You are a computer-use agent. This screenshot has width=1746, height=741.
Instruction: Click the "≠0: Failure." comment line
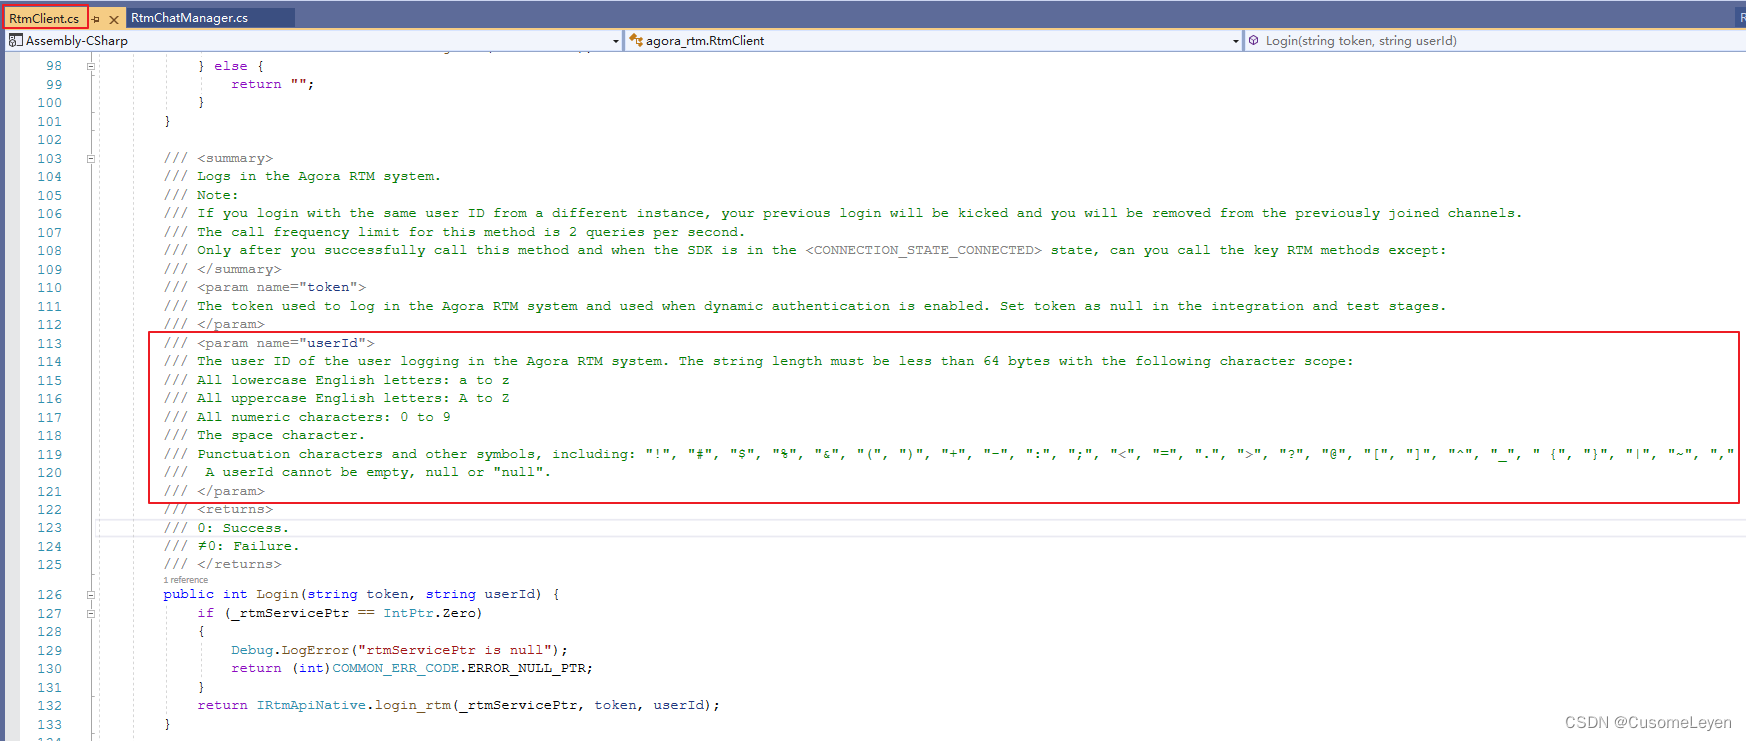point(231,546)
